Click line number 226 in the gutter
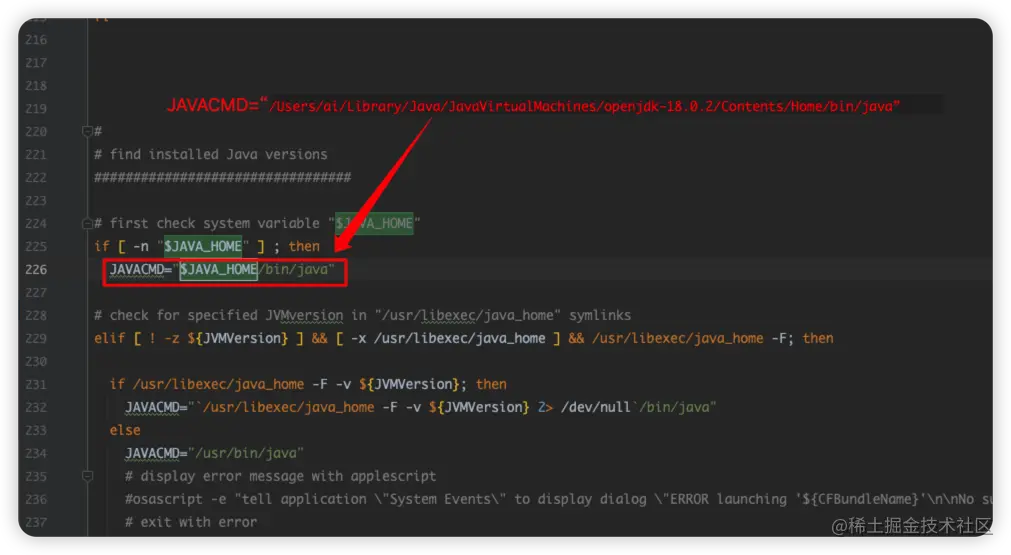Screen dimensions: 1011x555 click(36, 269)
